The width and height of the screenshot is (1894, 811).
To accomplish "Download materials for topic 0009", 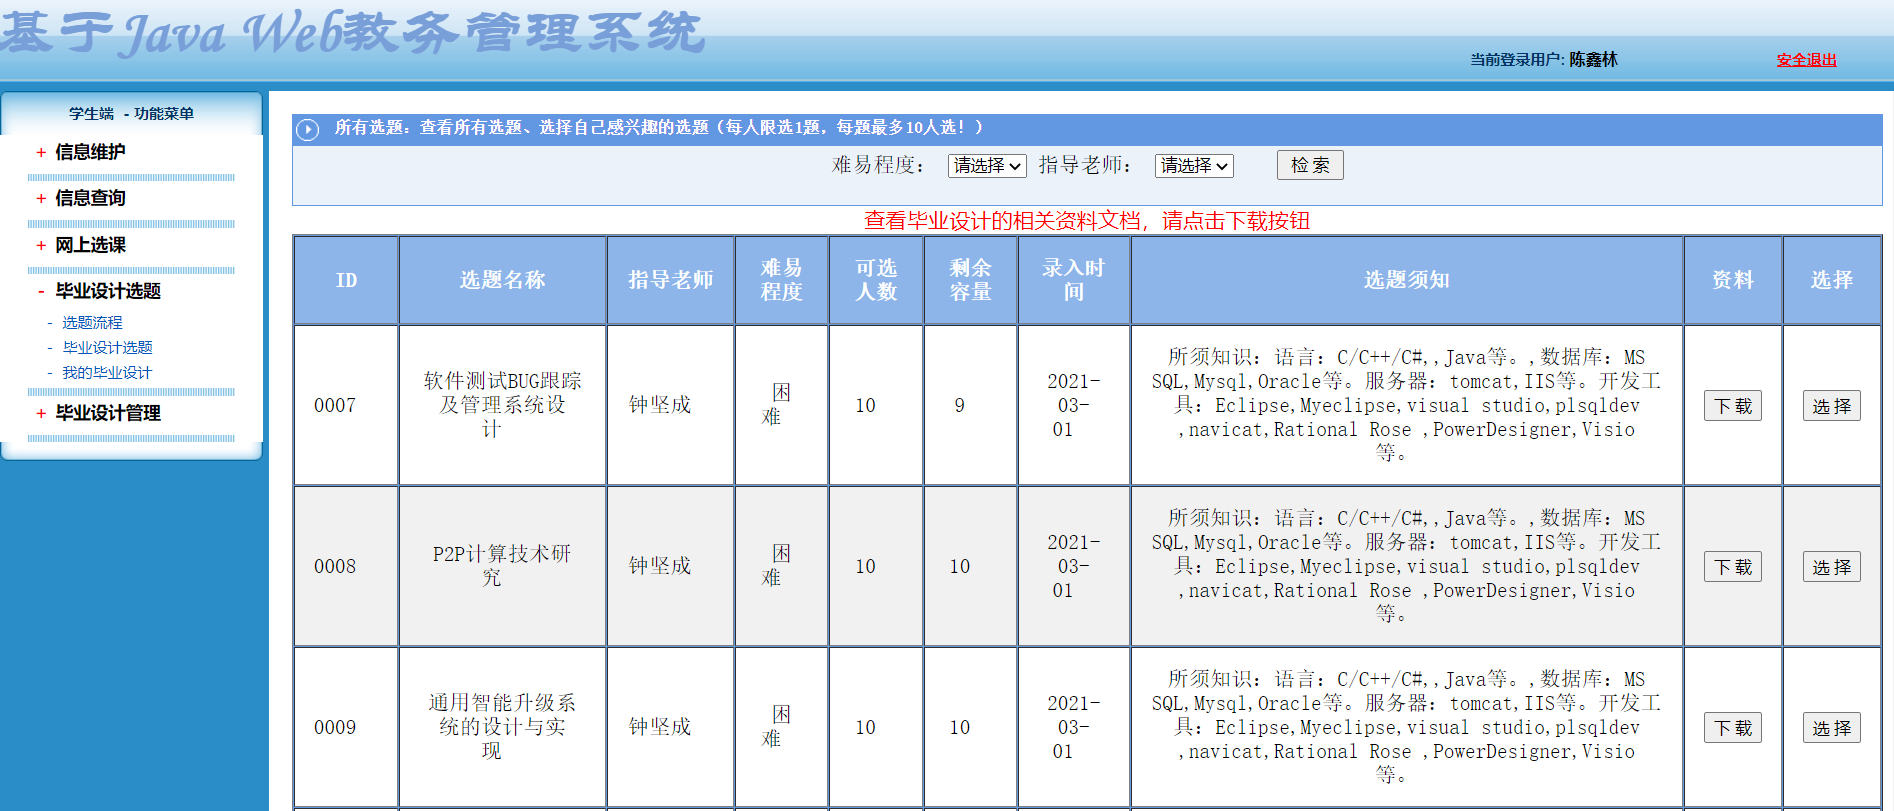I will coord(1733,728).
